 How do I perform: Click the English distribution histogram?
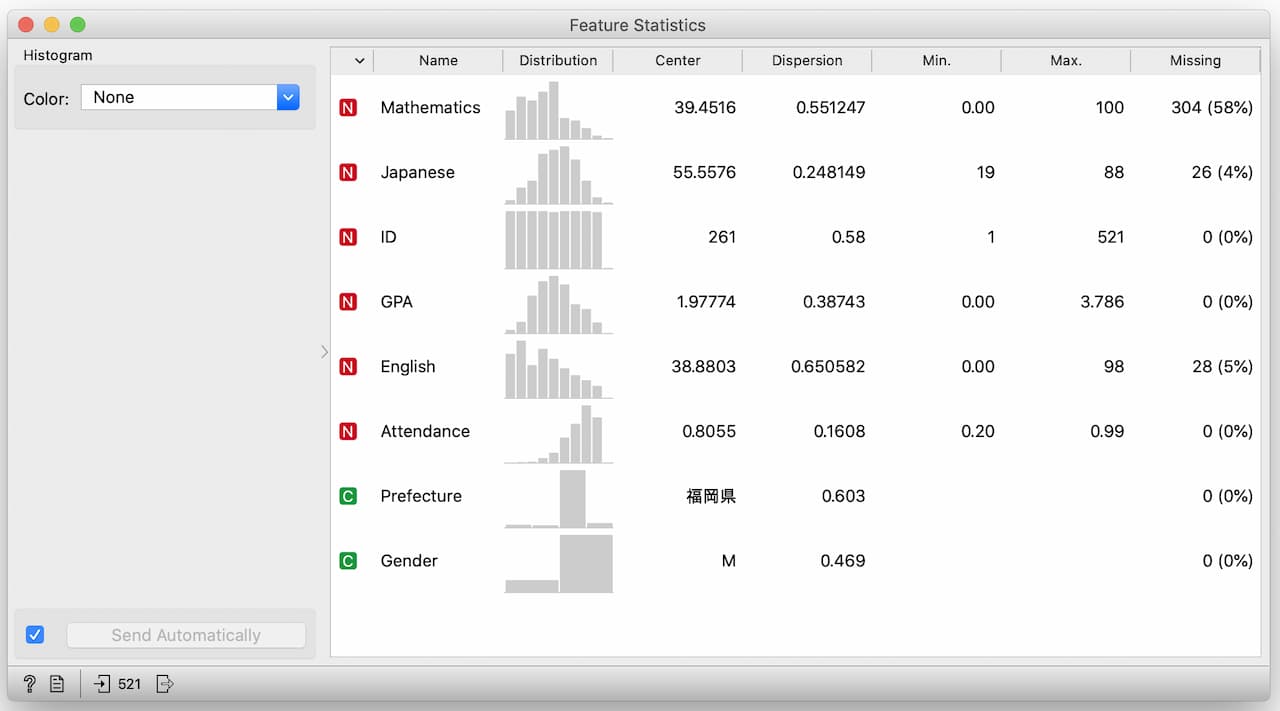pyautogui.click(x=558, y=368)
